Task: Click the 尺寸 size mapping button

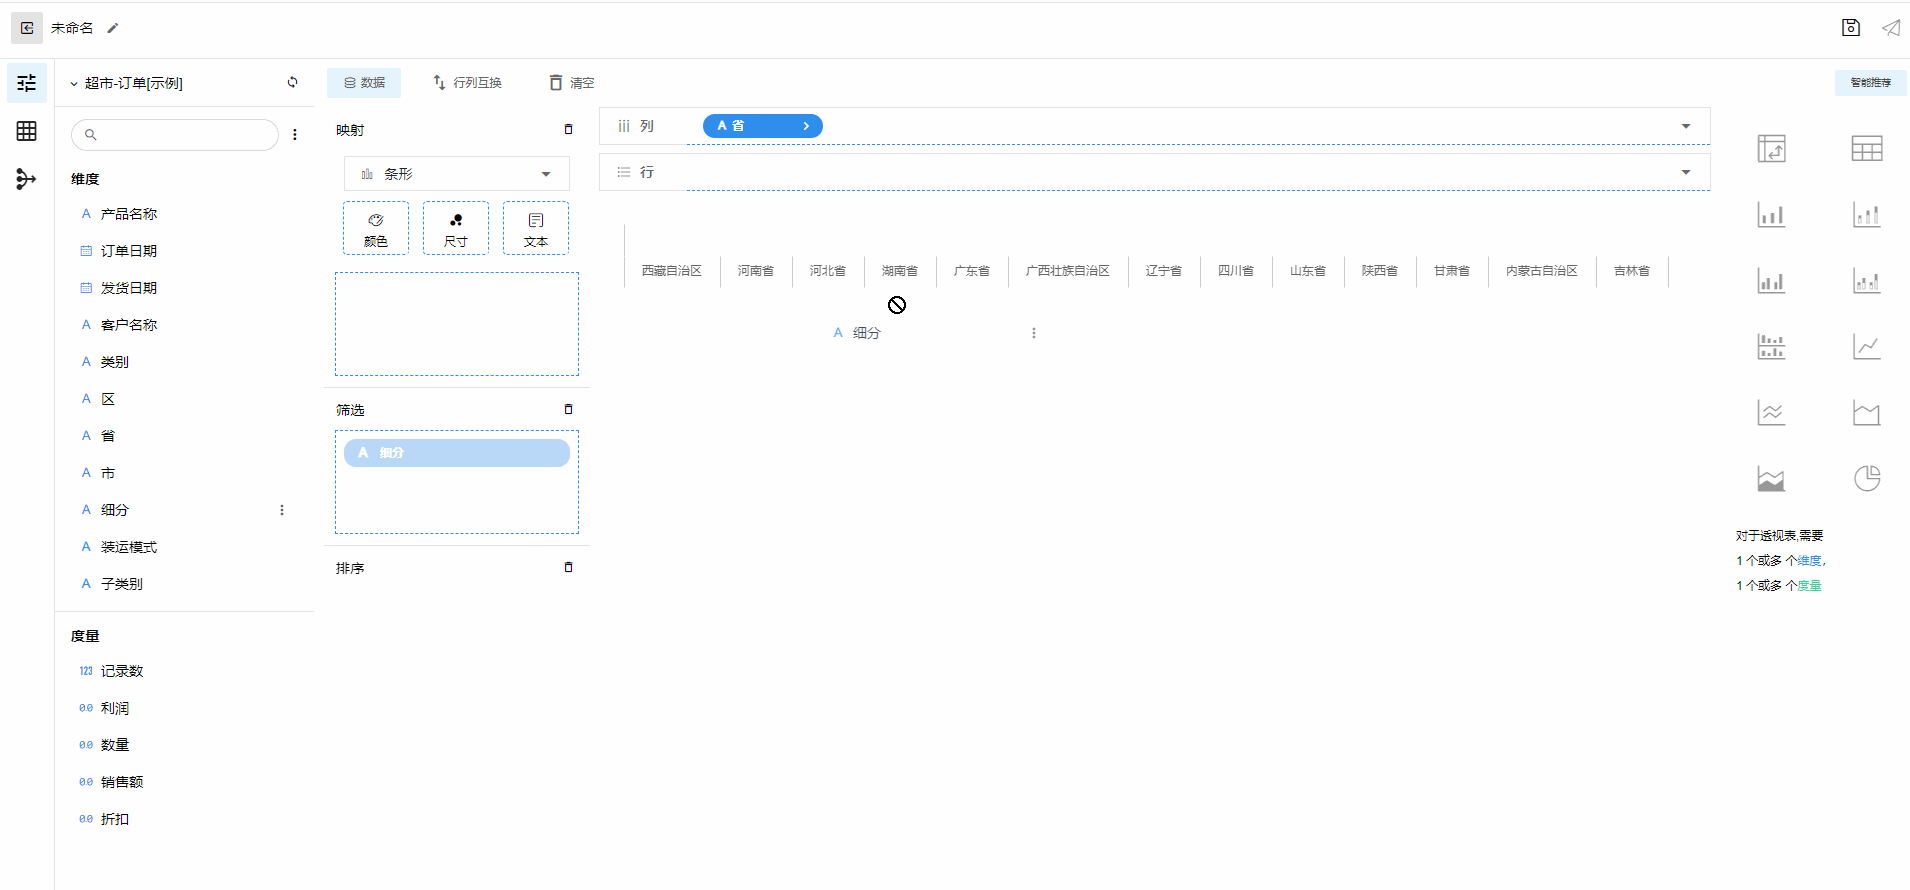Action: click(x=456, y=229)
